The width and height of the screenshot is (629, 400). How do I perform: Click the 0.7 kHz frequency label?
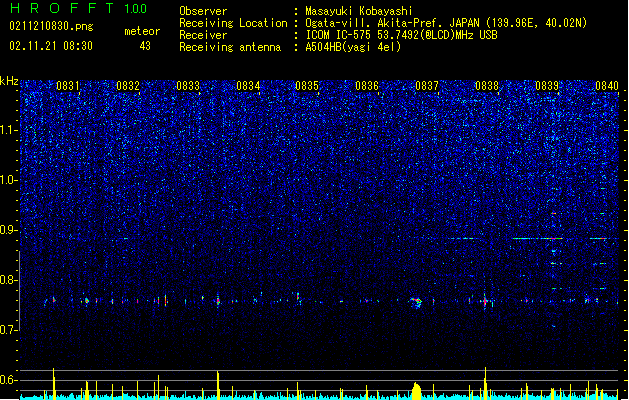pyautogui.click(x=9, y=330)
